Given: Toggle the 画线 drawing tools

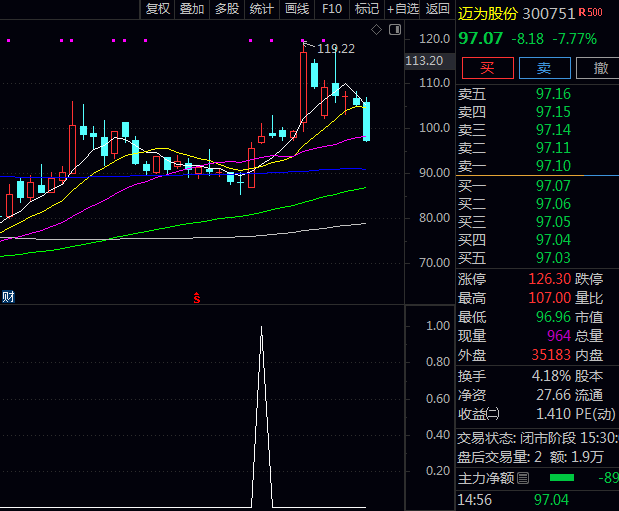Looking at the screenshot, I should [x=297, y=9].
